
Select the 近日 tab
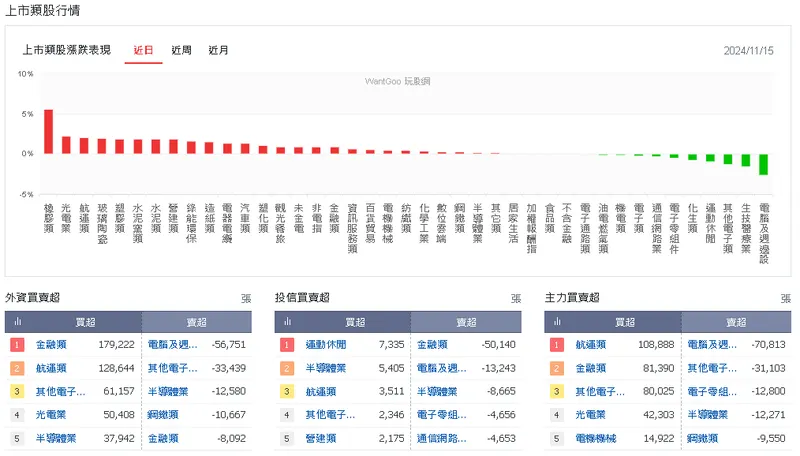[x=143, y=50]
